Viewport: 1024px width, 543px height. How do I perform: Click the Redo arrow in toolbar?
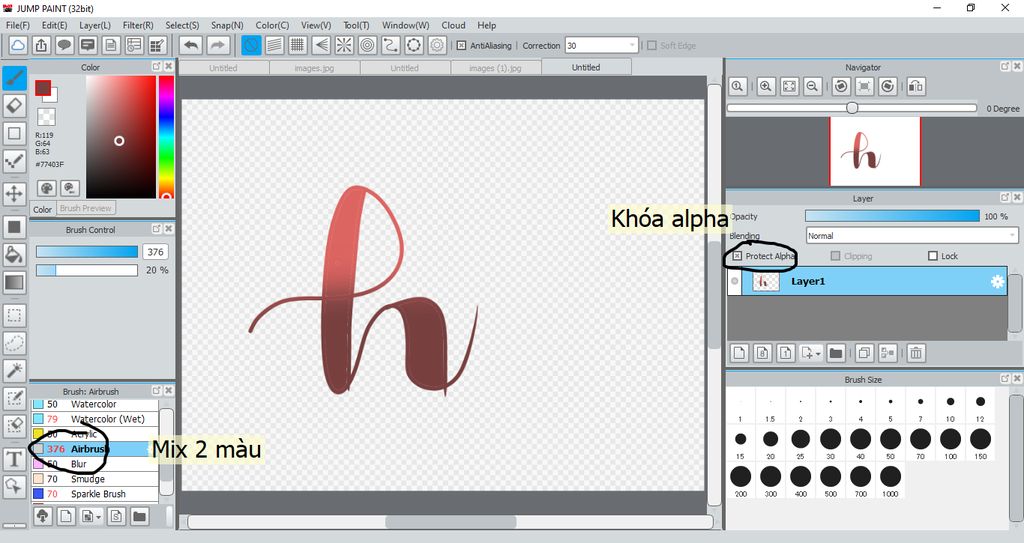[x=218, y=45]
